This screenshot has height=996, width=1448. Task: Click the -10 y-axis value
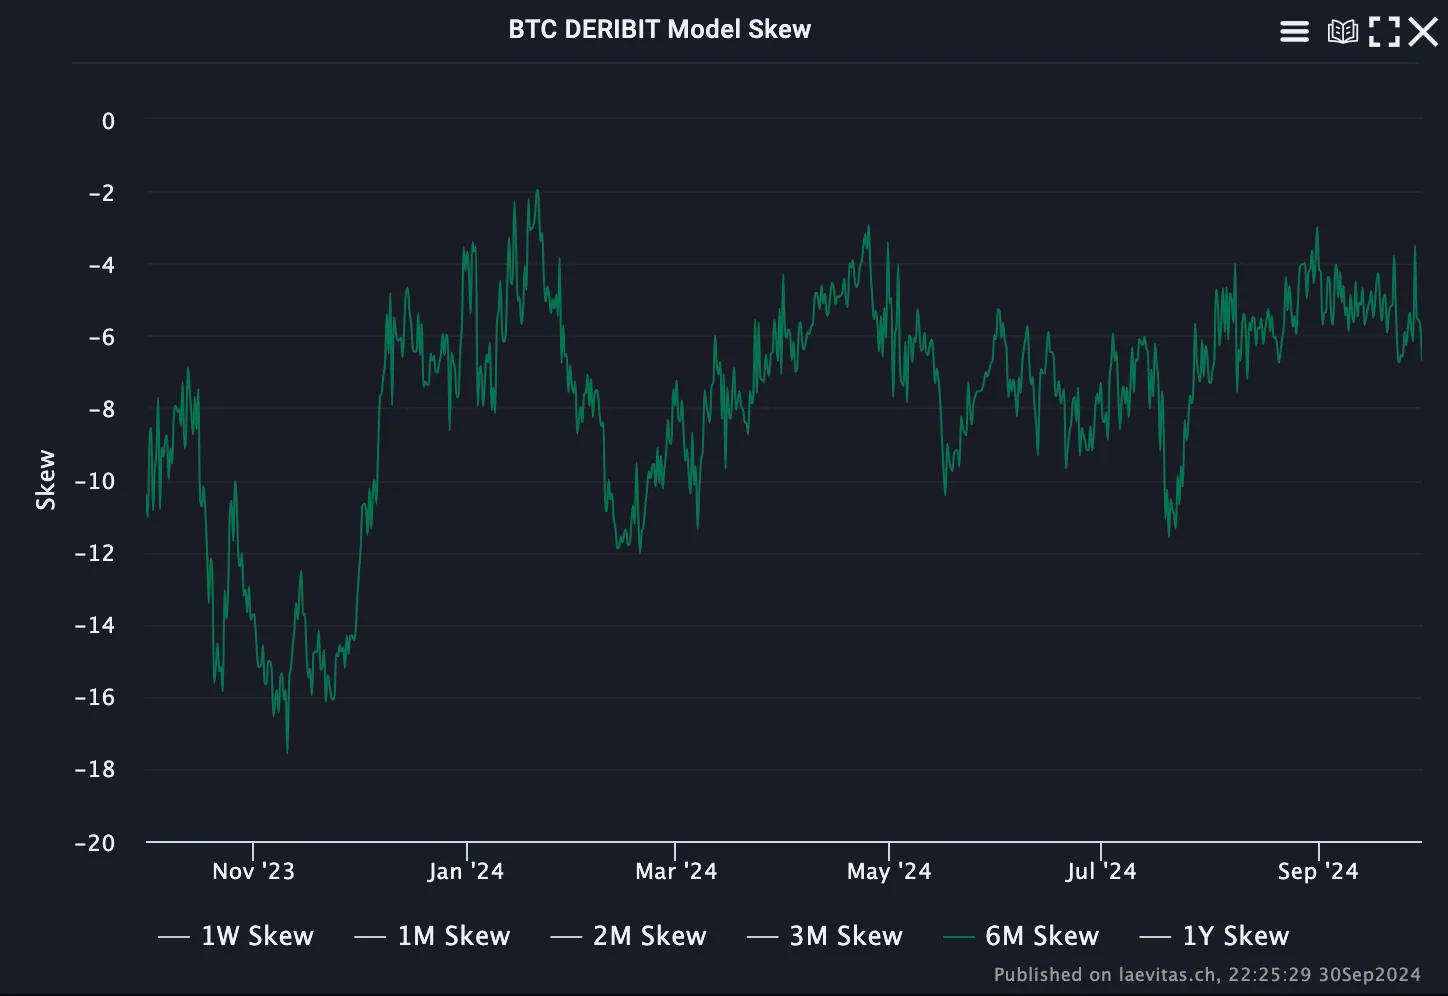(95, 481)
